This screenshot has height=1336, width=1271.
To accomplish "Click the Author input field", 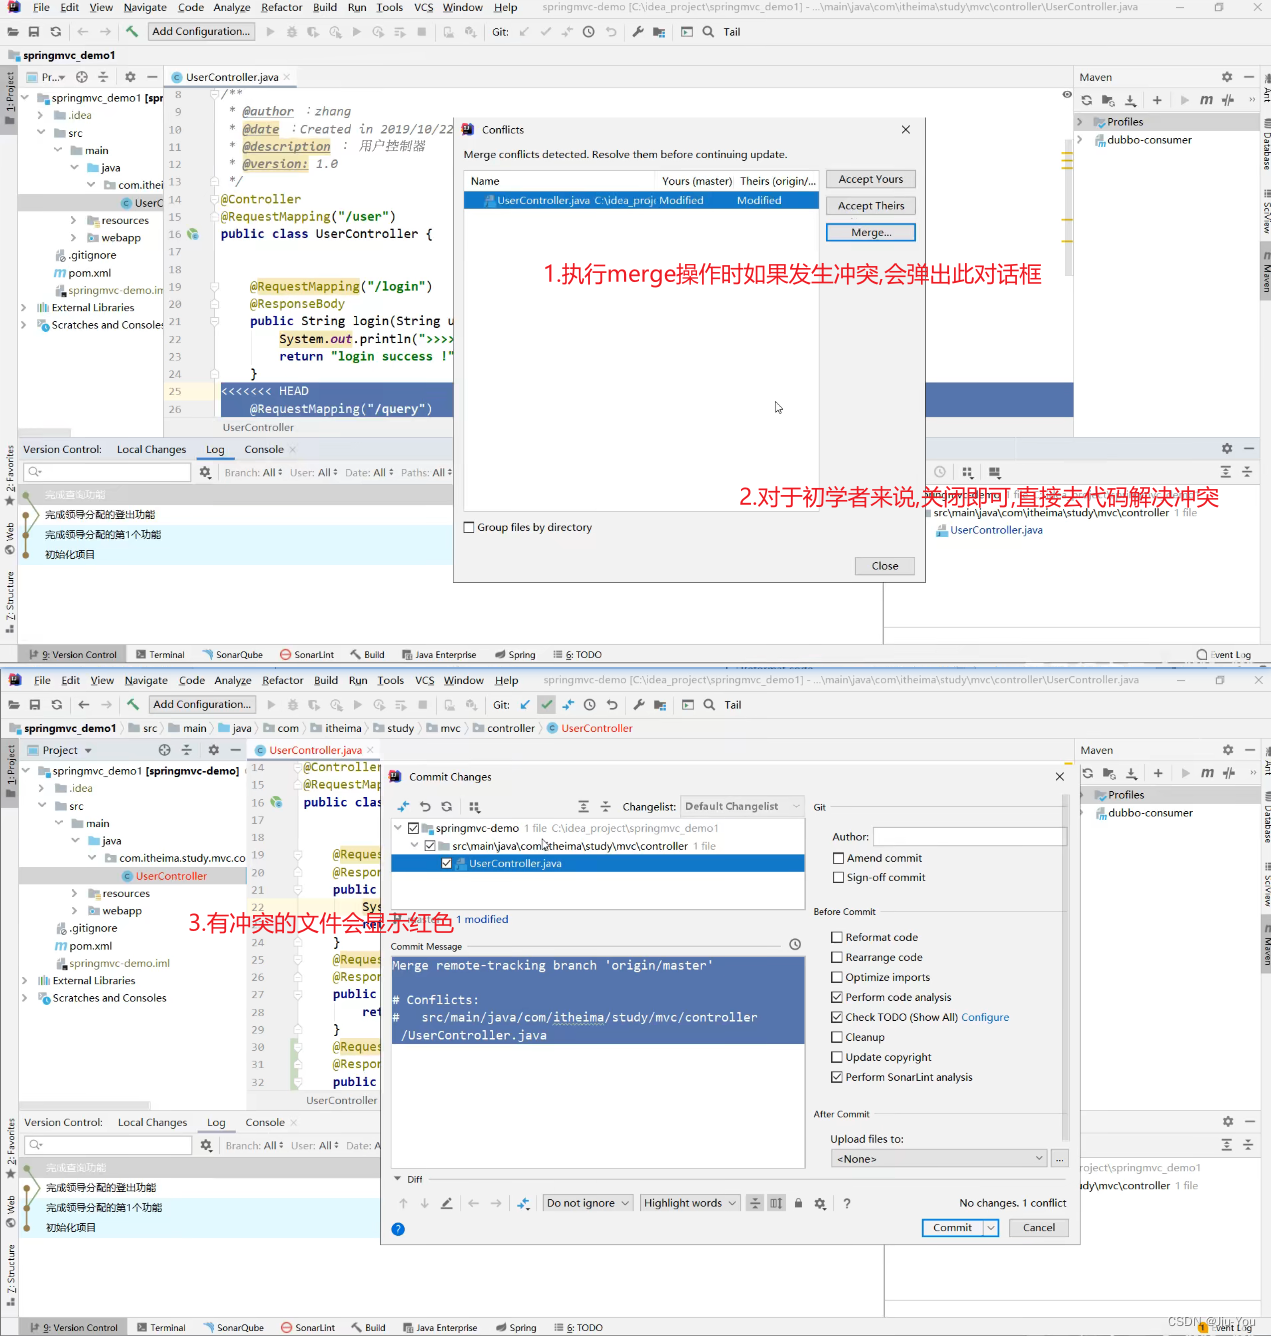I will pyautogui.click(x=970, y=836).
